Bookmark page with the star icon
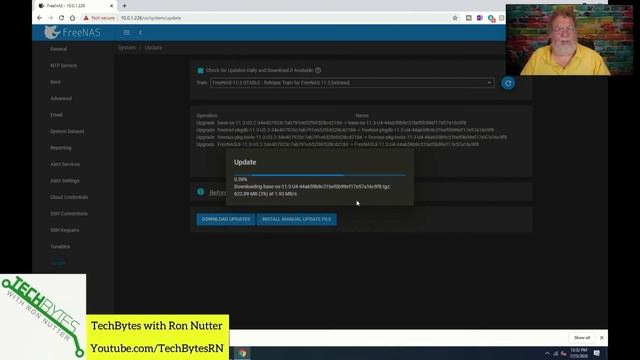Viewport: 640px width, 360px height. point(455,18)
